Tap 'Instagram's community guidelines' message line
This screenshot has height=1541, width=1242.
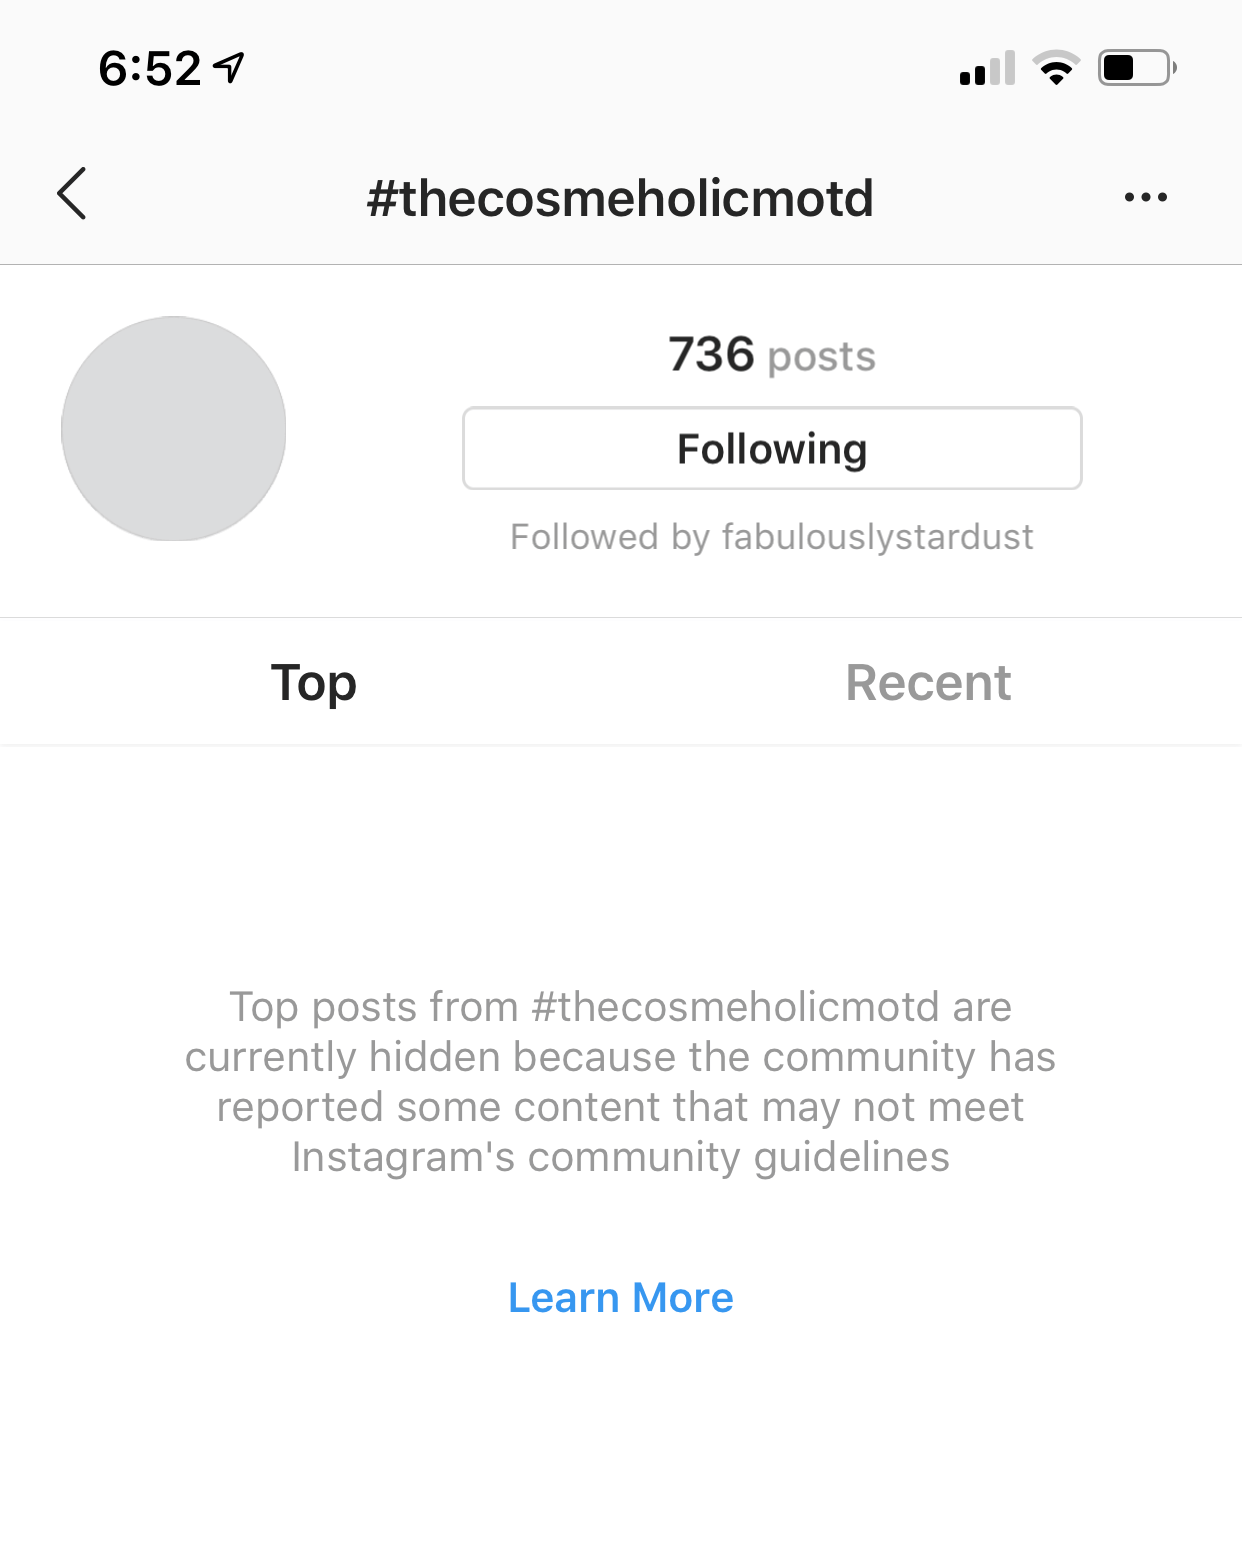point(621,1157)
